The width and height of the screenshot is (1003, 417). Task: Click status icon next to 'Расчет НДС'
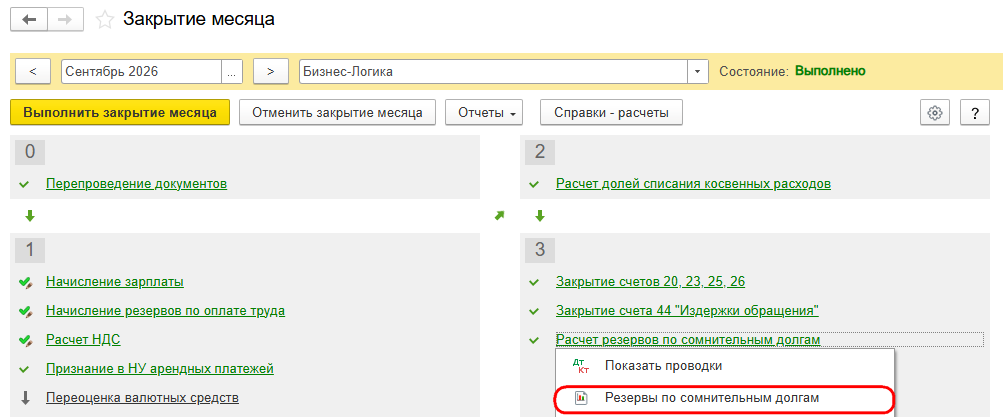(25, 340)
